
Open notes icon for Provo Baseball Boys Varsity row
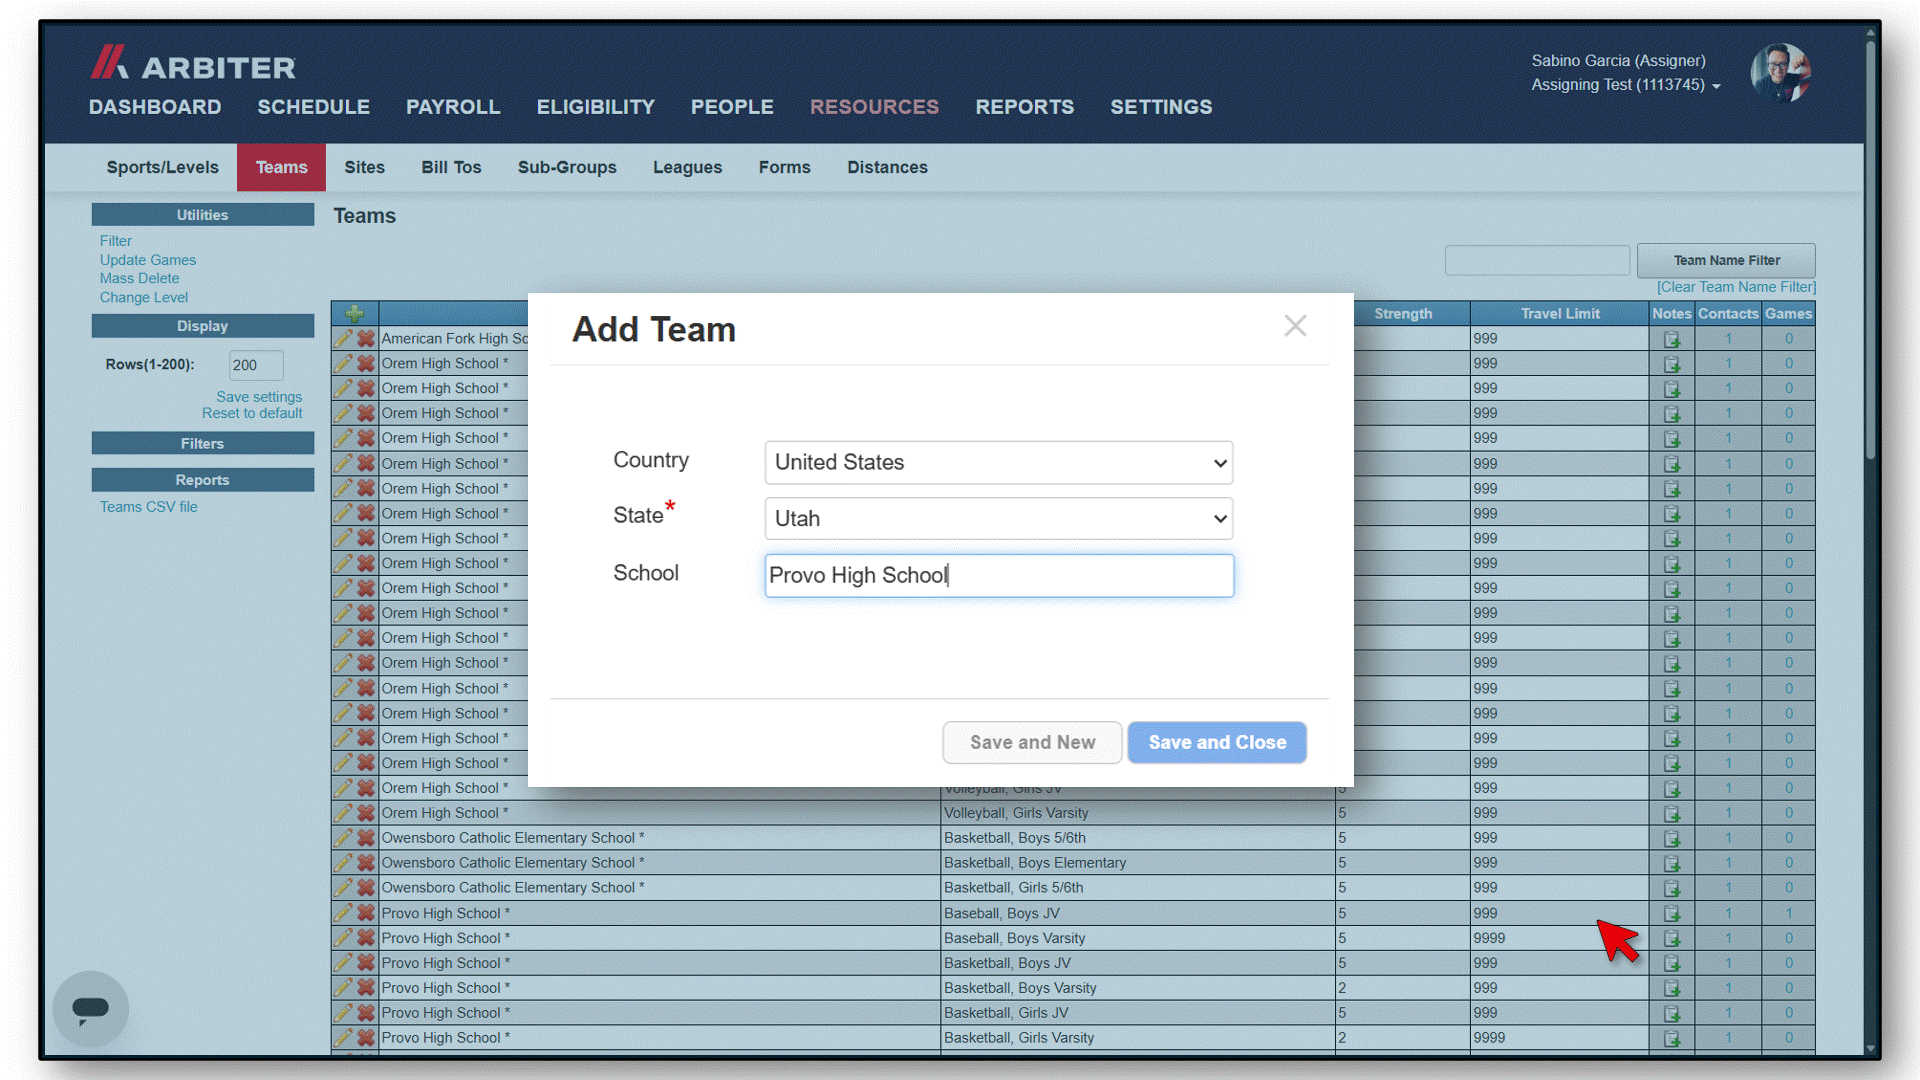tap(1671, 938)
